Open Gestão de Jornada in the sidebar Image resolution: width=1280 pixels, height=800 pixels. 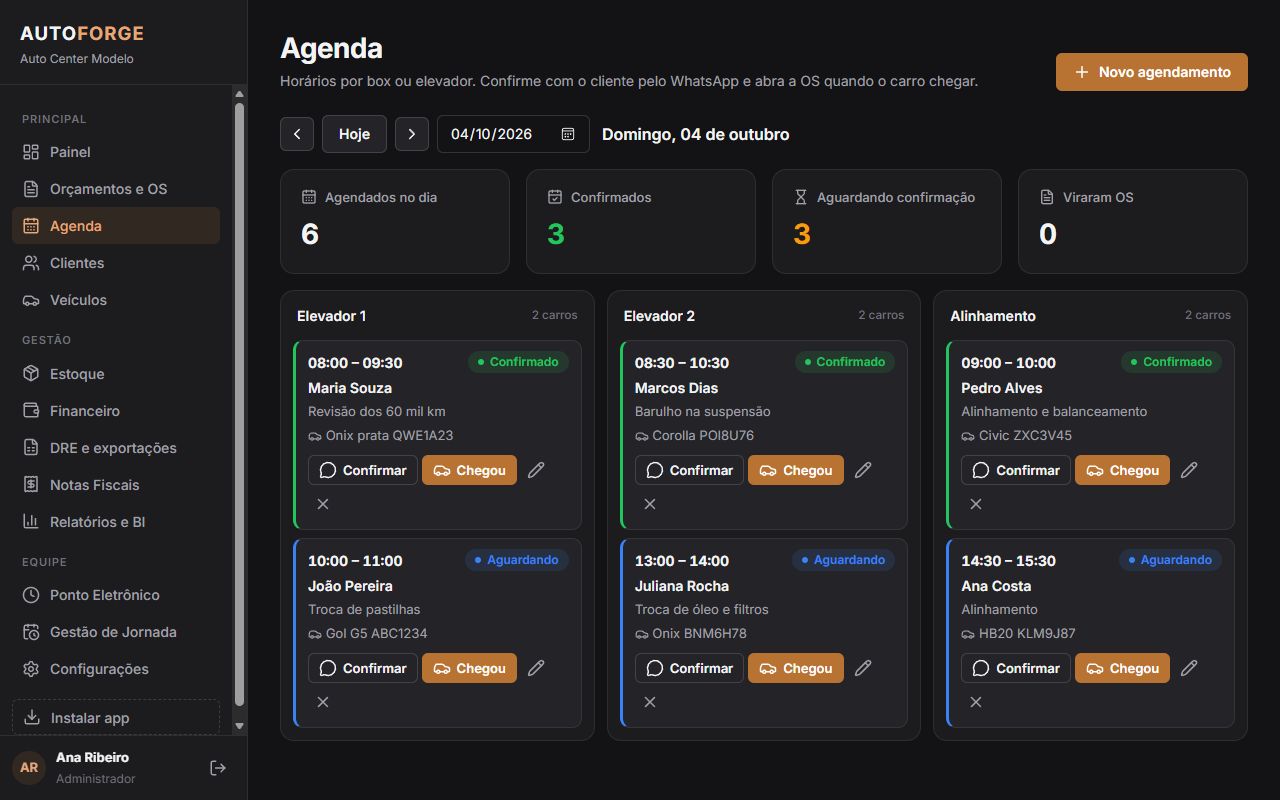coord(116,632)
